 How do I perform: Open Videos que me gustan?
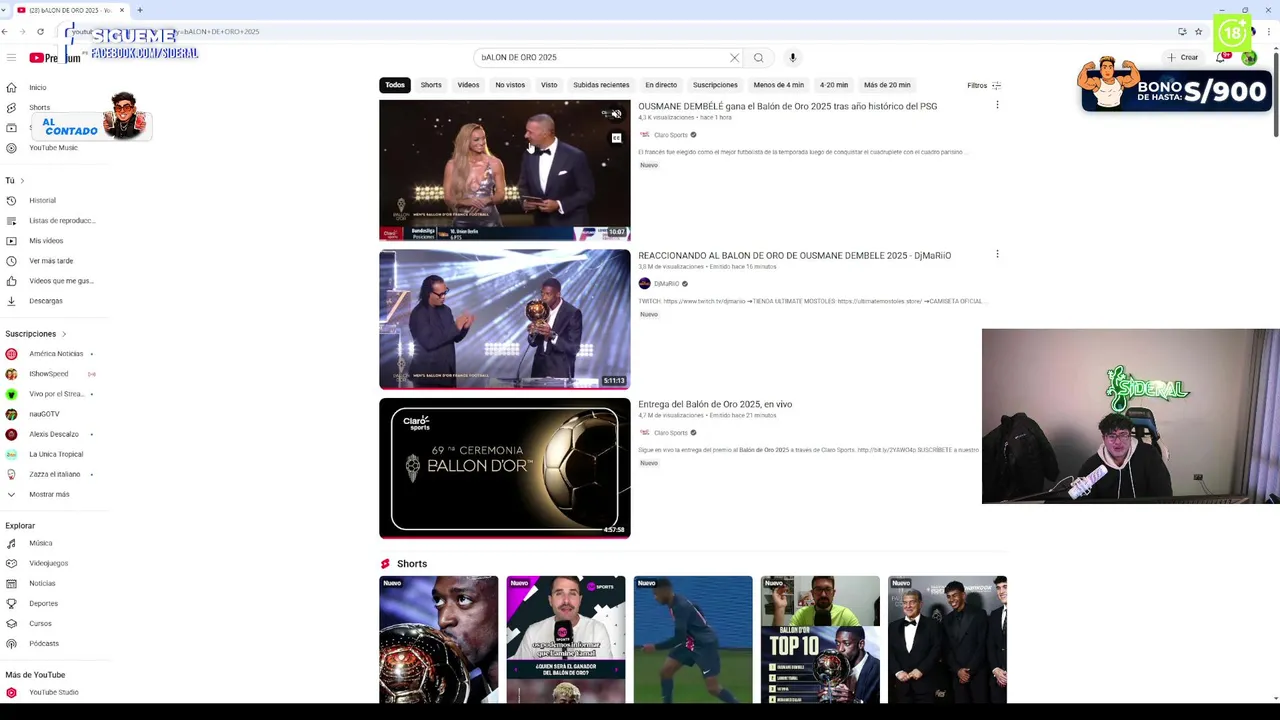pyautogui.click(x=60, y=281)
